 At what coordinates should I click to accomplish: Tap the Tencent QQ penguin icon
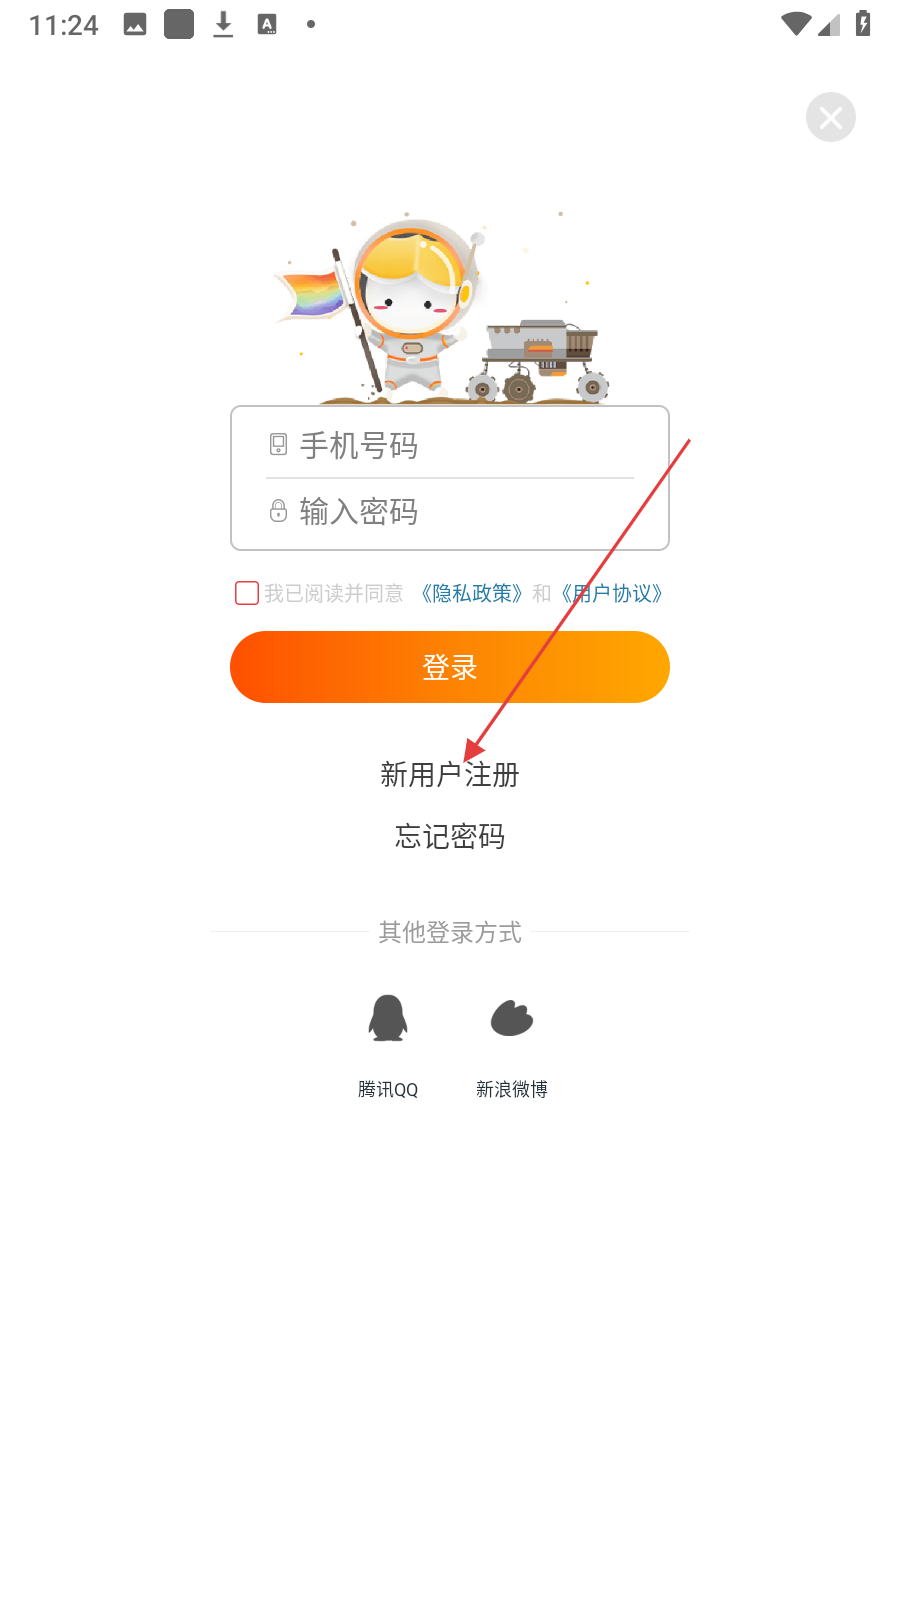[388, 1018]
